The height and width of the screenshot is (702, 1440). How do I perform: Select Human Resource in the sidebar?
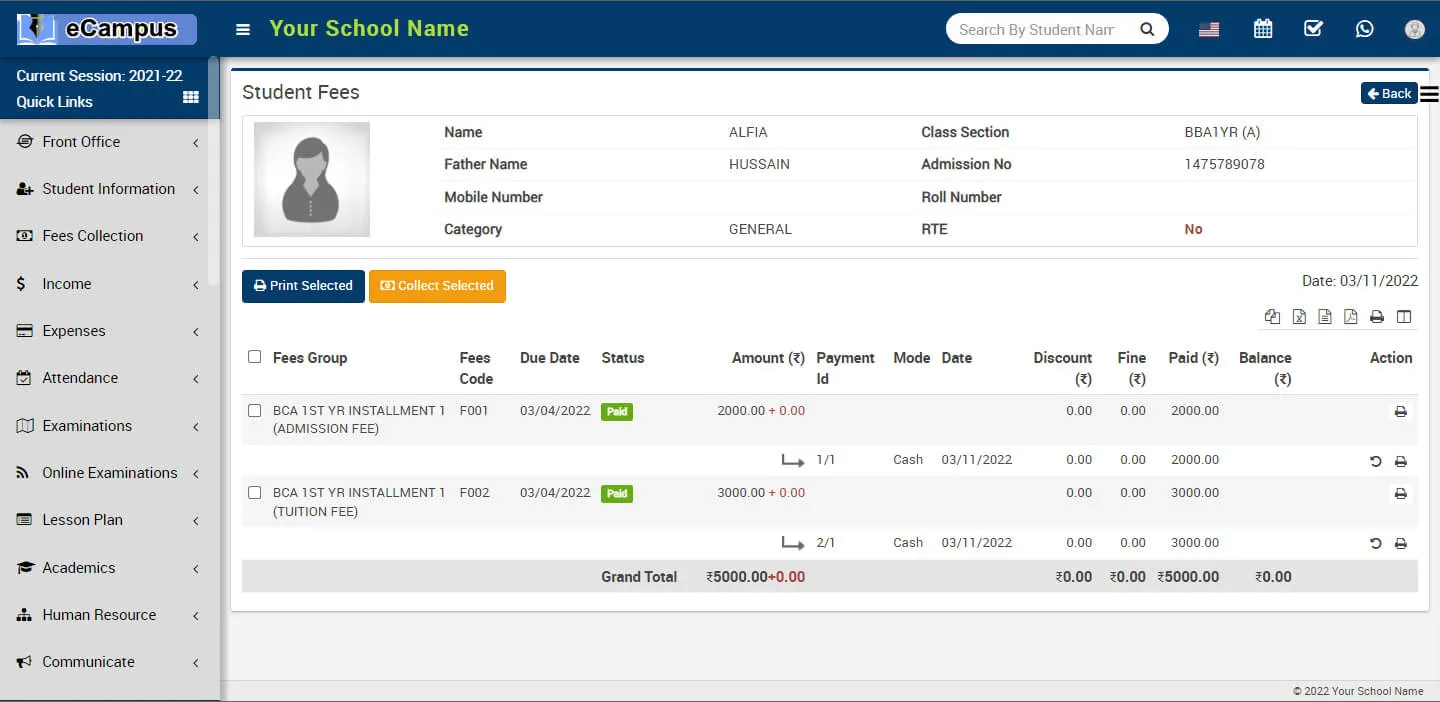99,615
